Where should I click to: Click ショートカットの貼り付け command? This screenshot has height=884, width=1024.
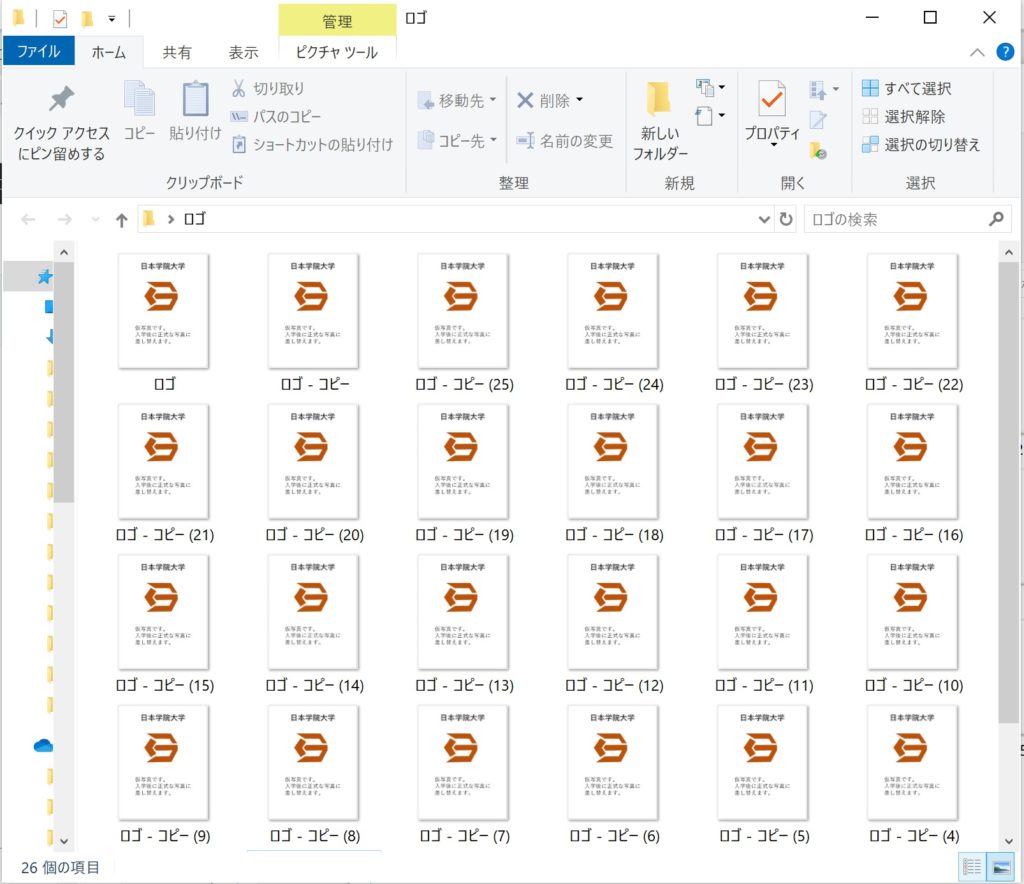[313, 144]
